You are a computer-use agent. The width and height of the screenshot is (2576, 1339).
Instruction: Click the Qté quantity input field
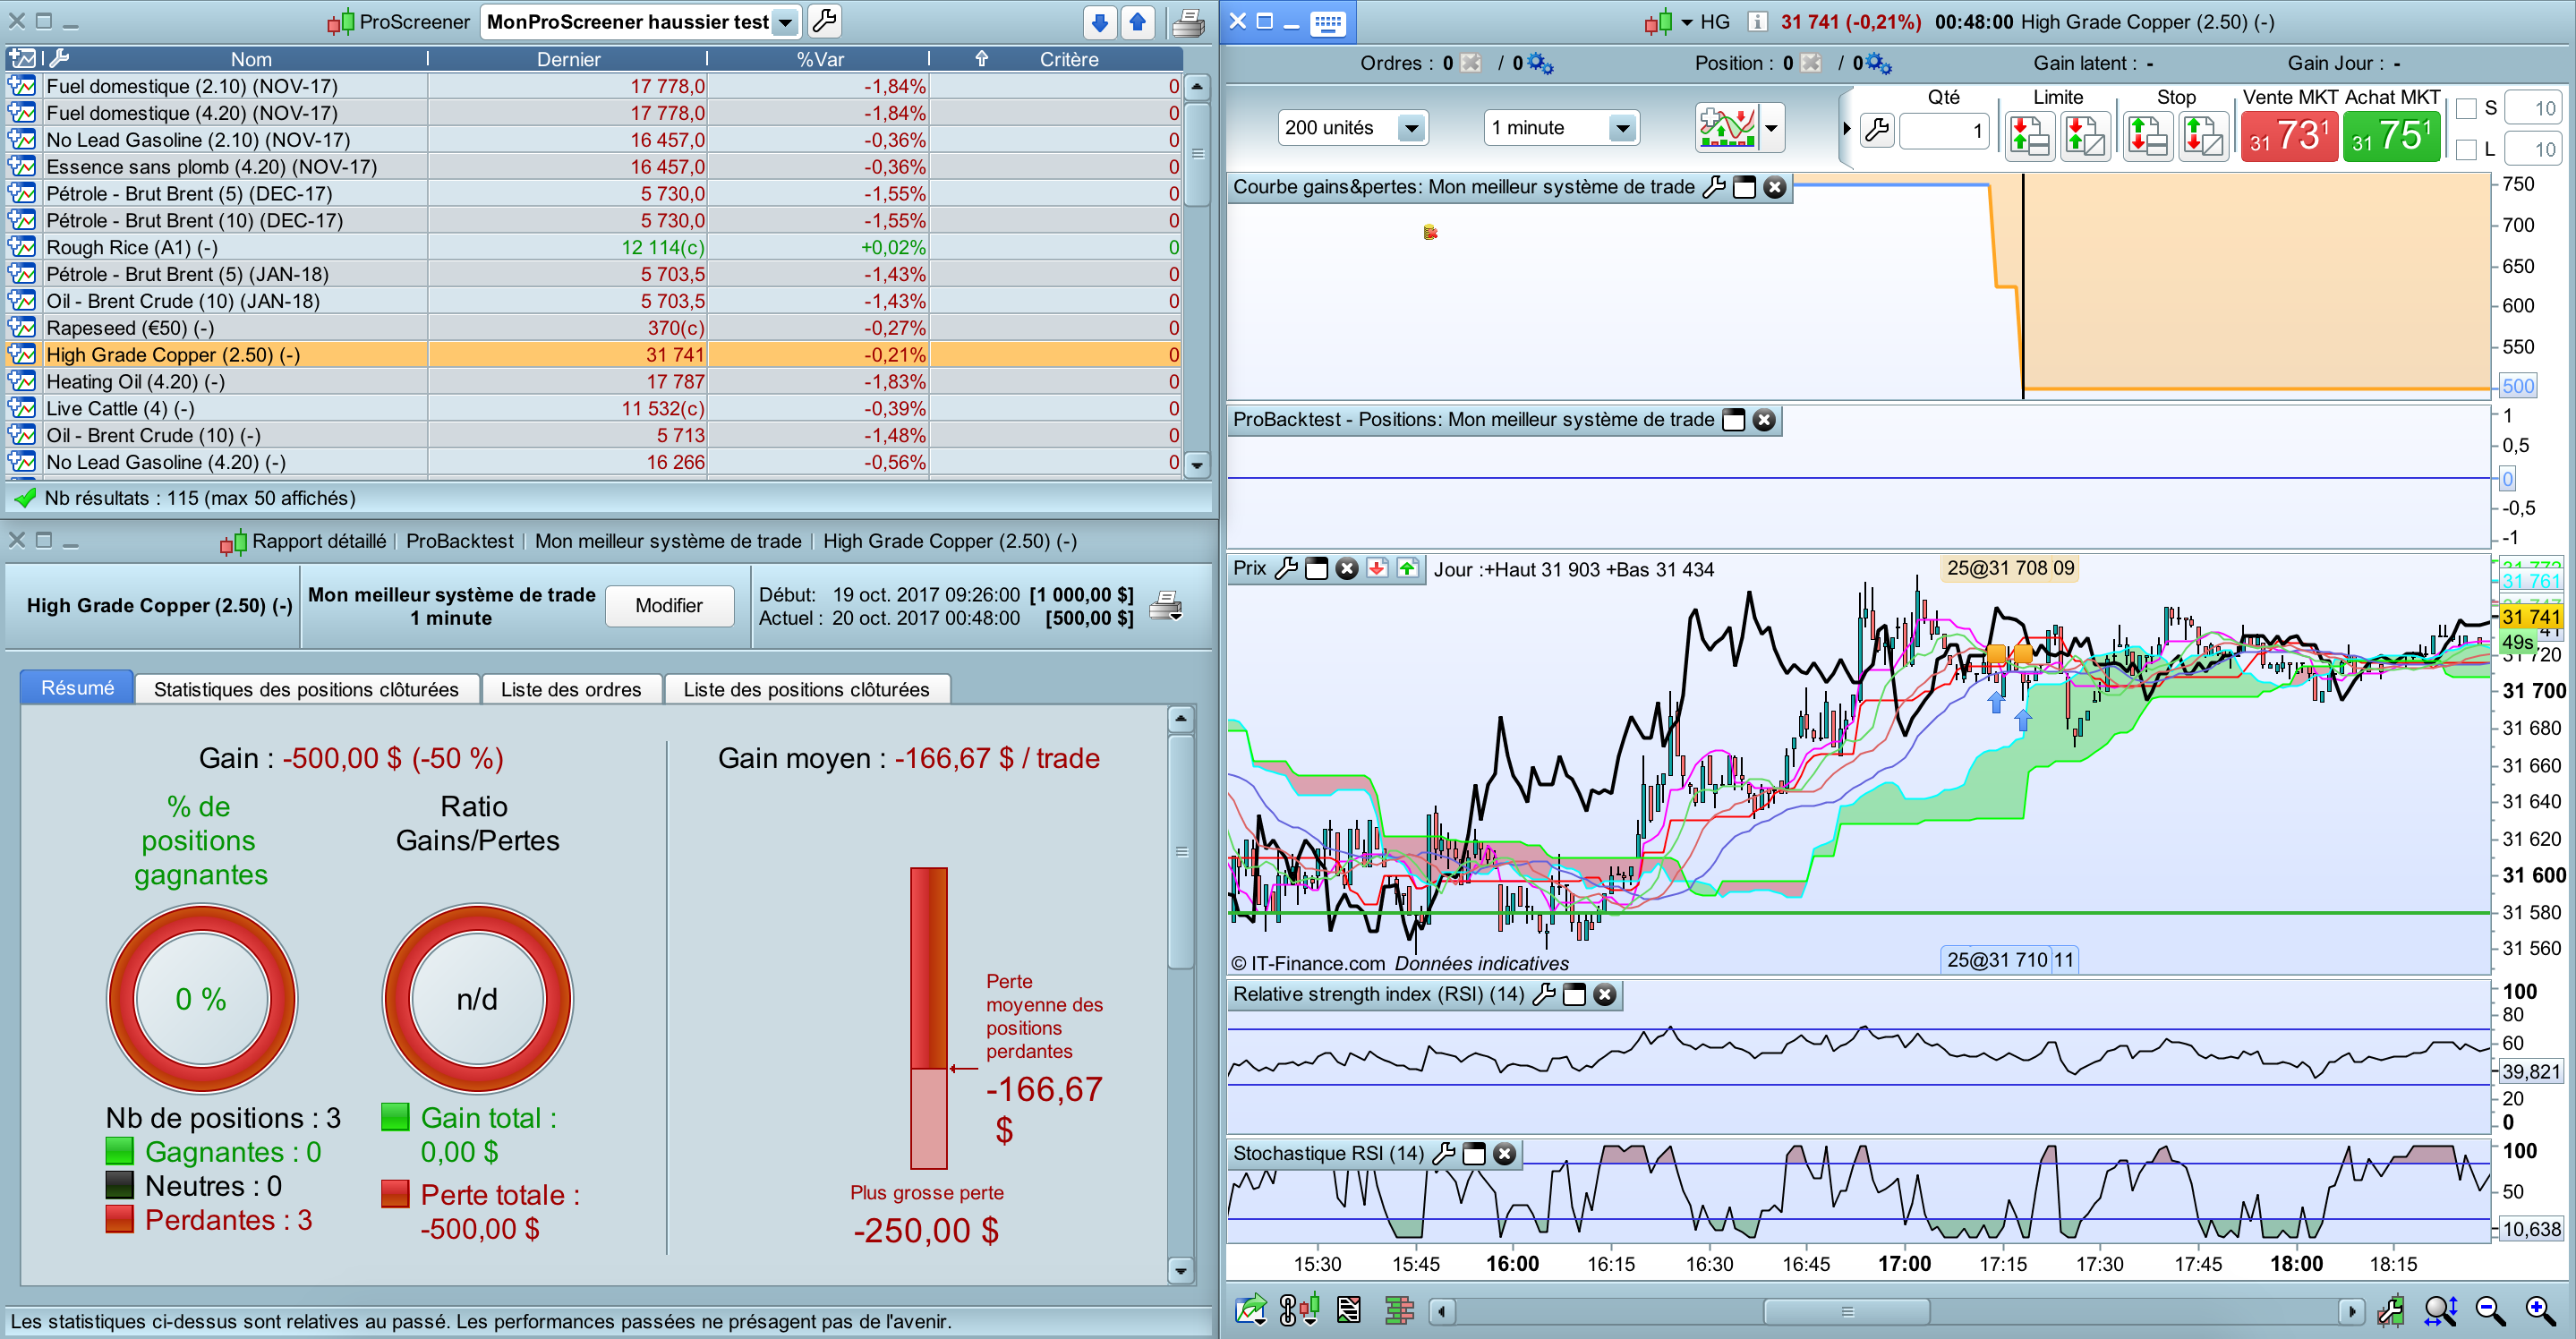(x=1942, y=131)
